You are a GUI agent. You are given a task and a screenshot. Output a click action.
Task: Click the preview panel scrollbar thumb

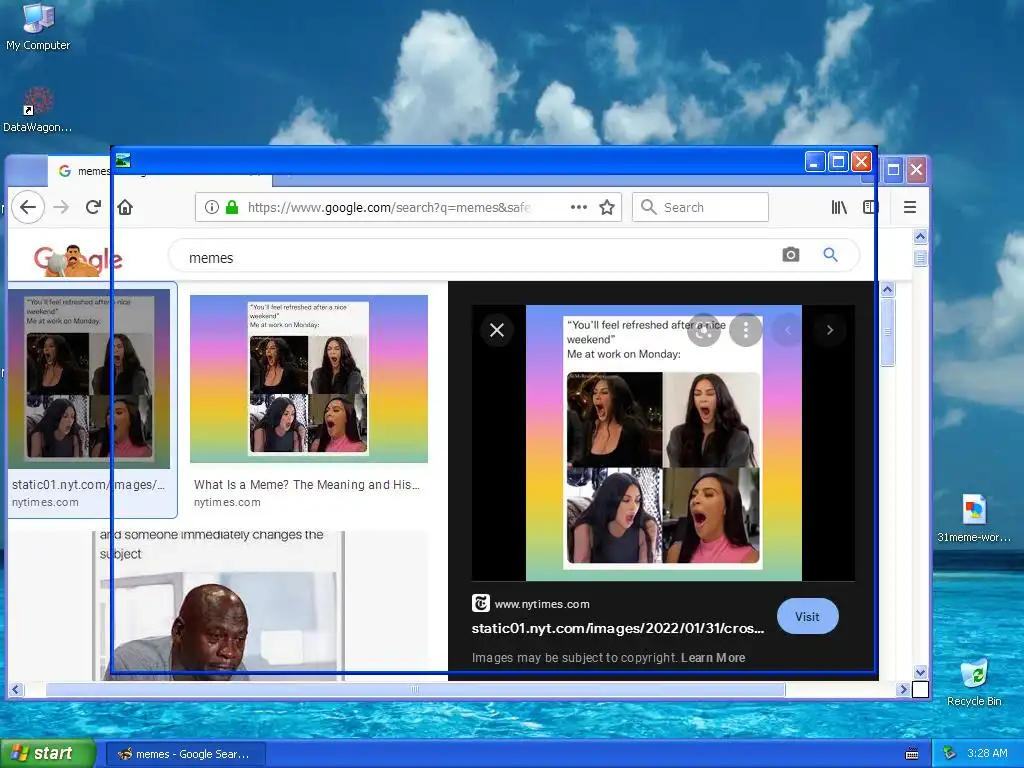click(x=888, y=331)
